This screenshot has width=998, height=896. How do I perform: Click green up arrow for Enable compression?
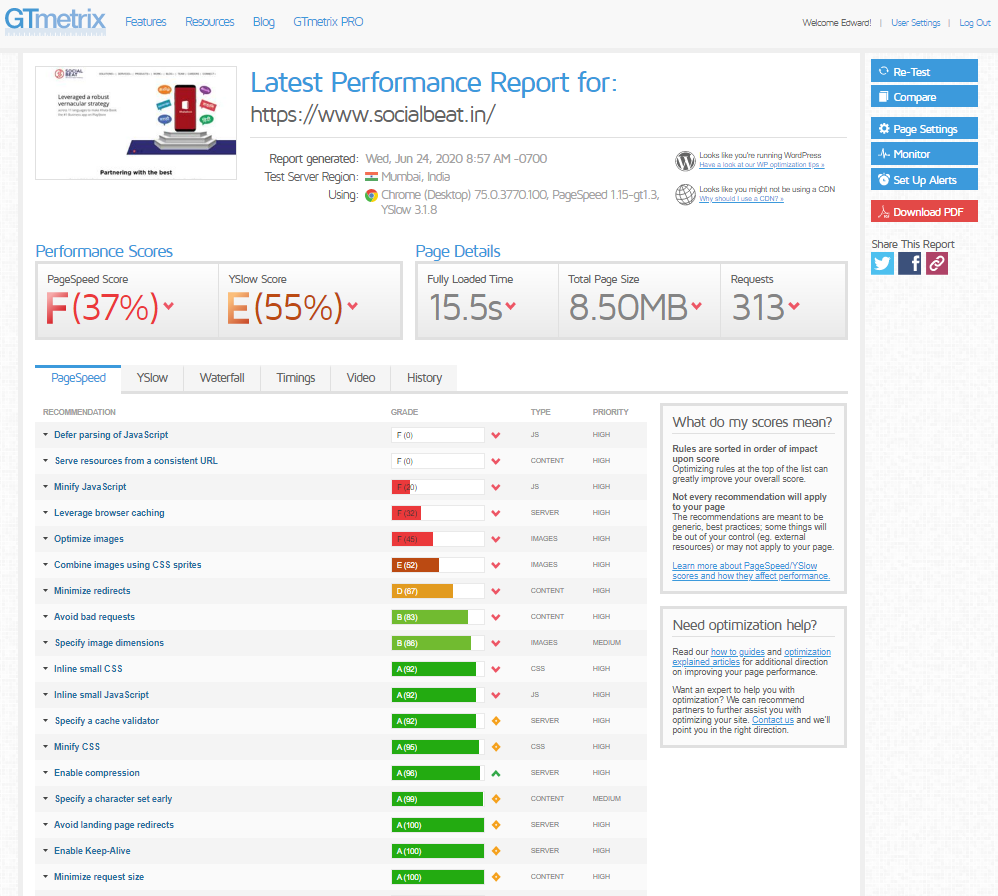(496, 774)
